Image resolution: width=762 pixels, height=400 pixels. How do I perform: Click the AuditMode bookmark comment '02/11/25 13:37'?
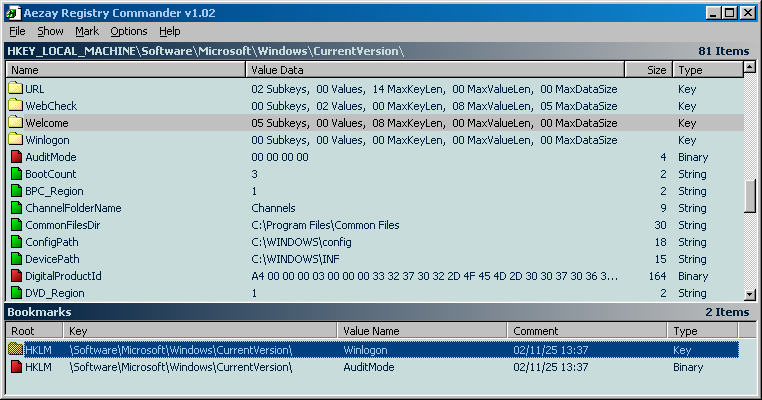(551, 367)
